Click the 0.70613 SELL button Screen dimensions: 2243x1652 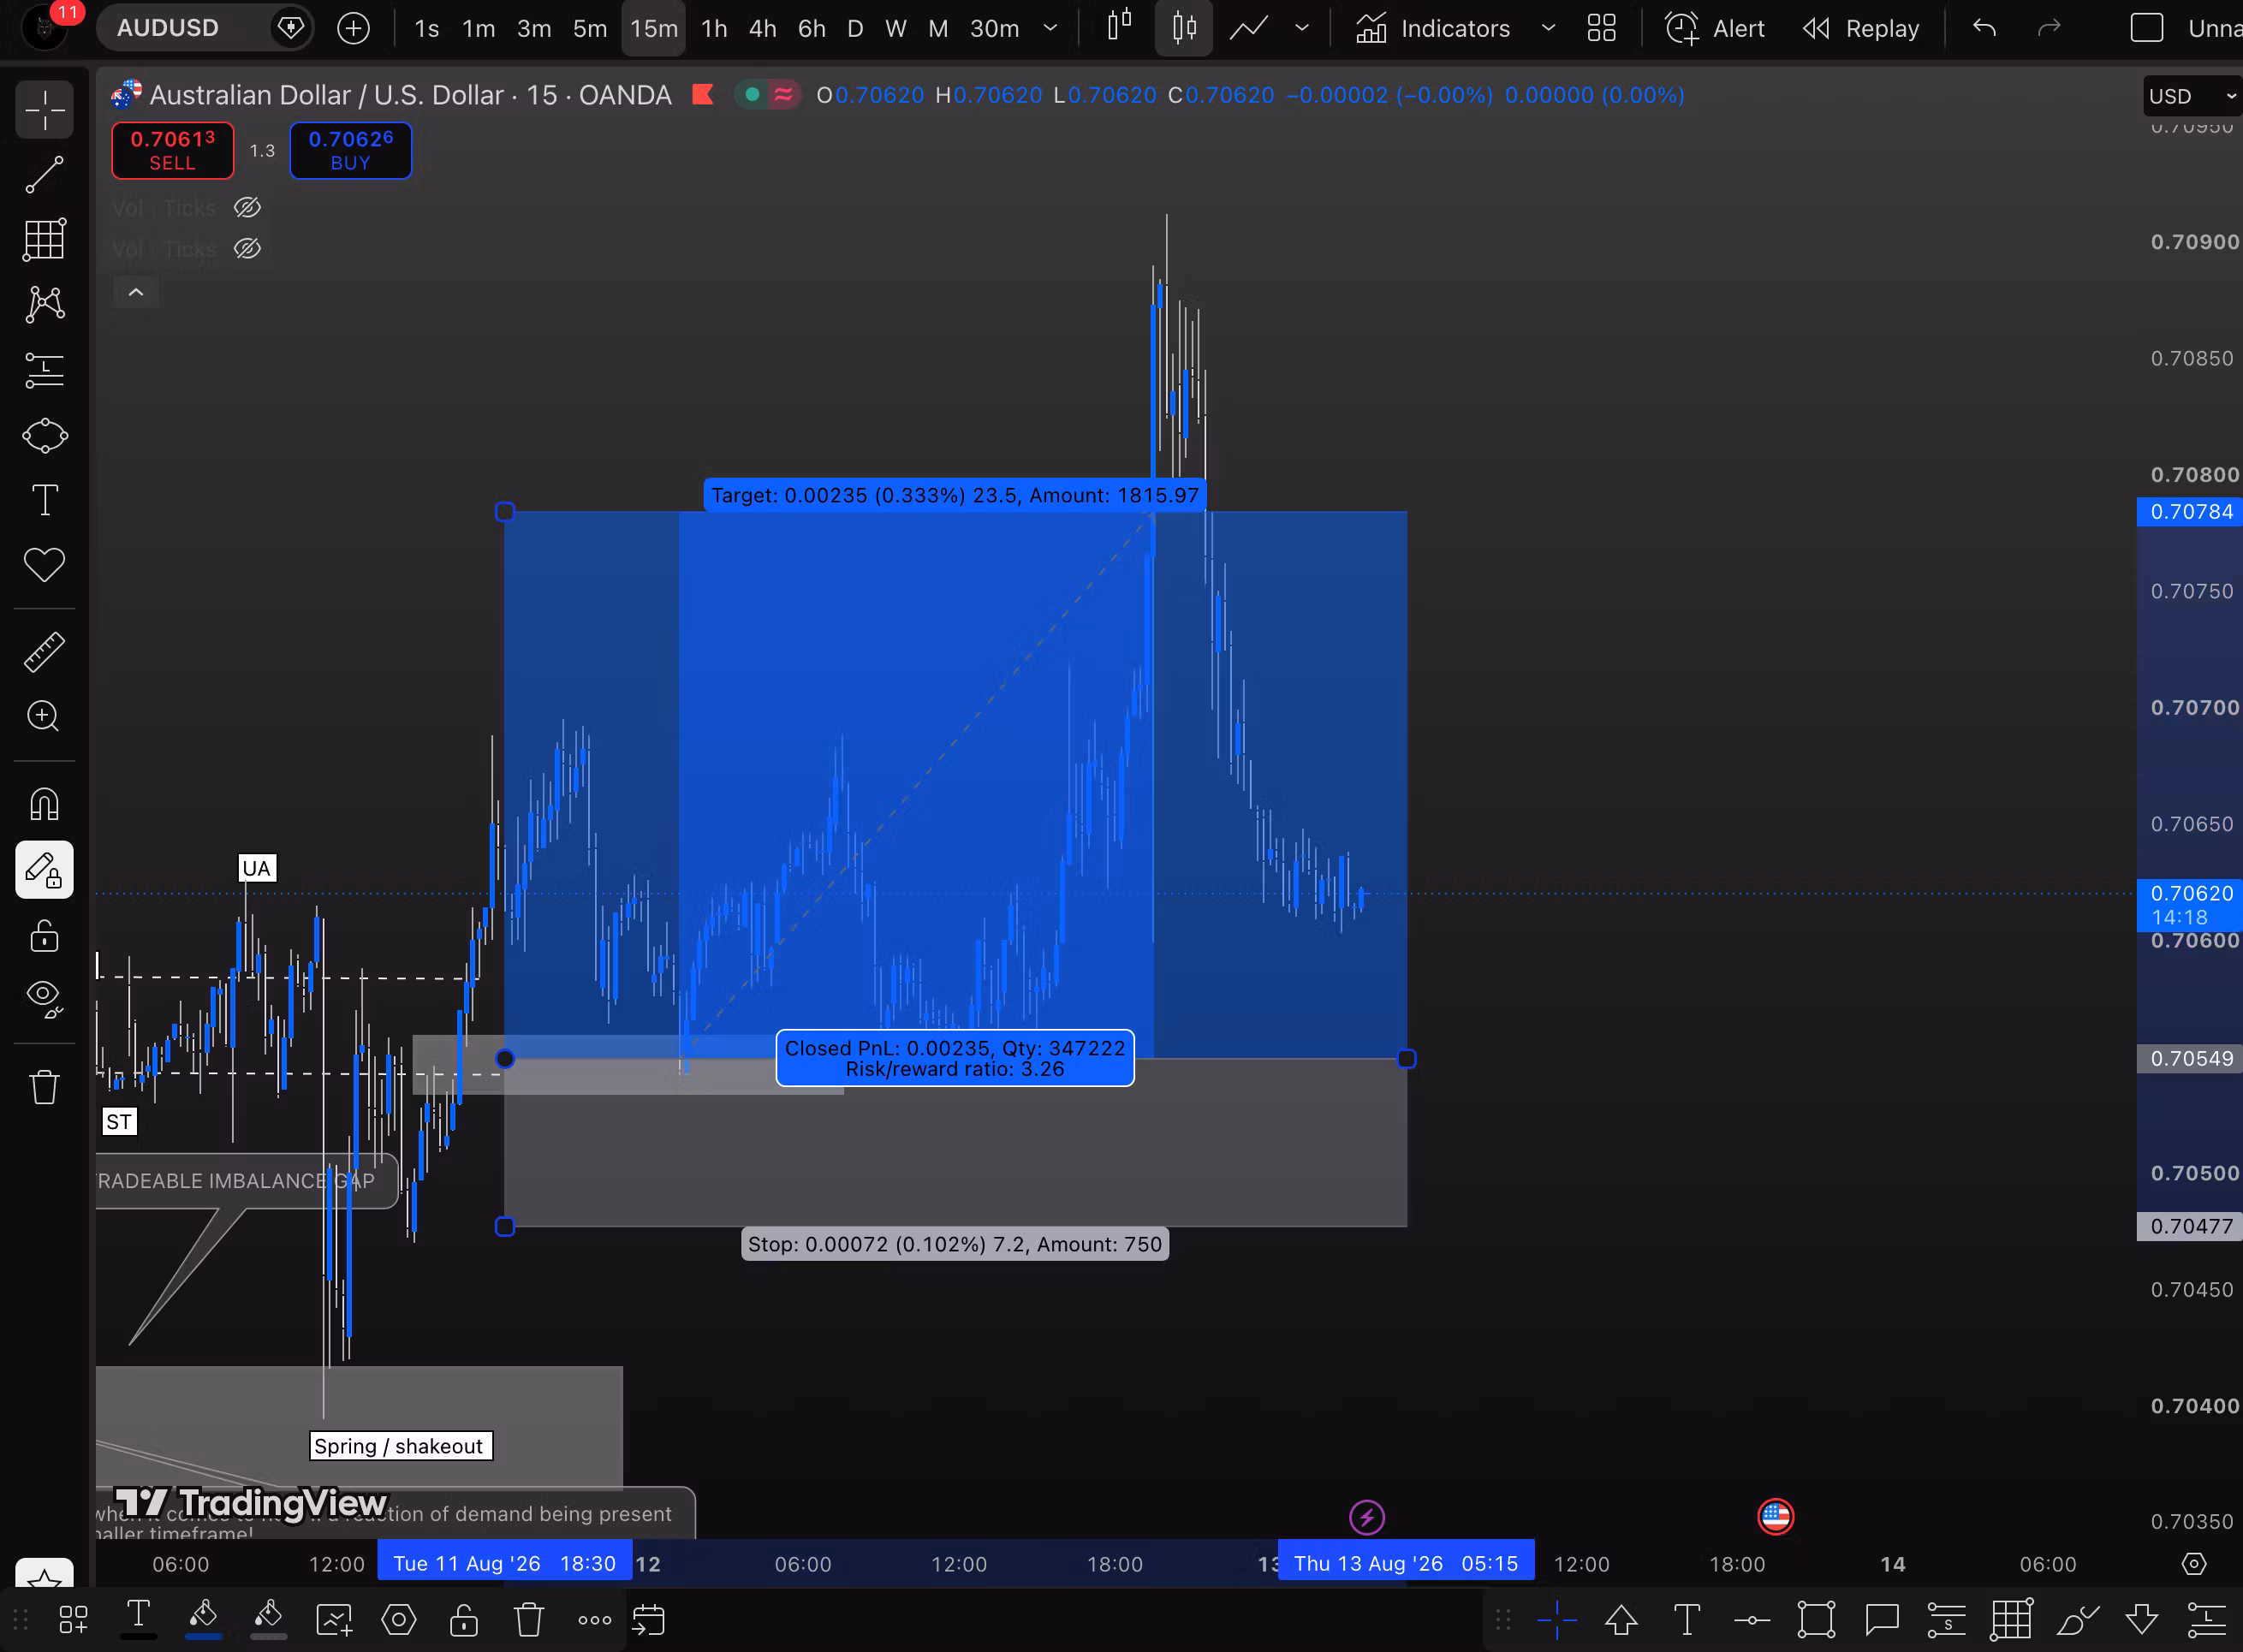pos(173,151)
